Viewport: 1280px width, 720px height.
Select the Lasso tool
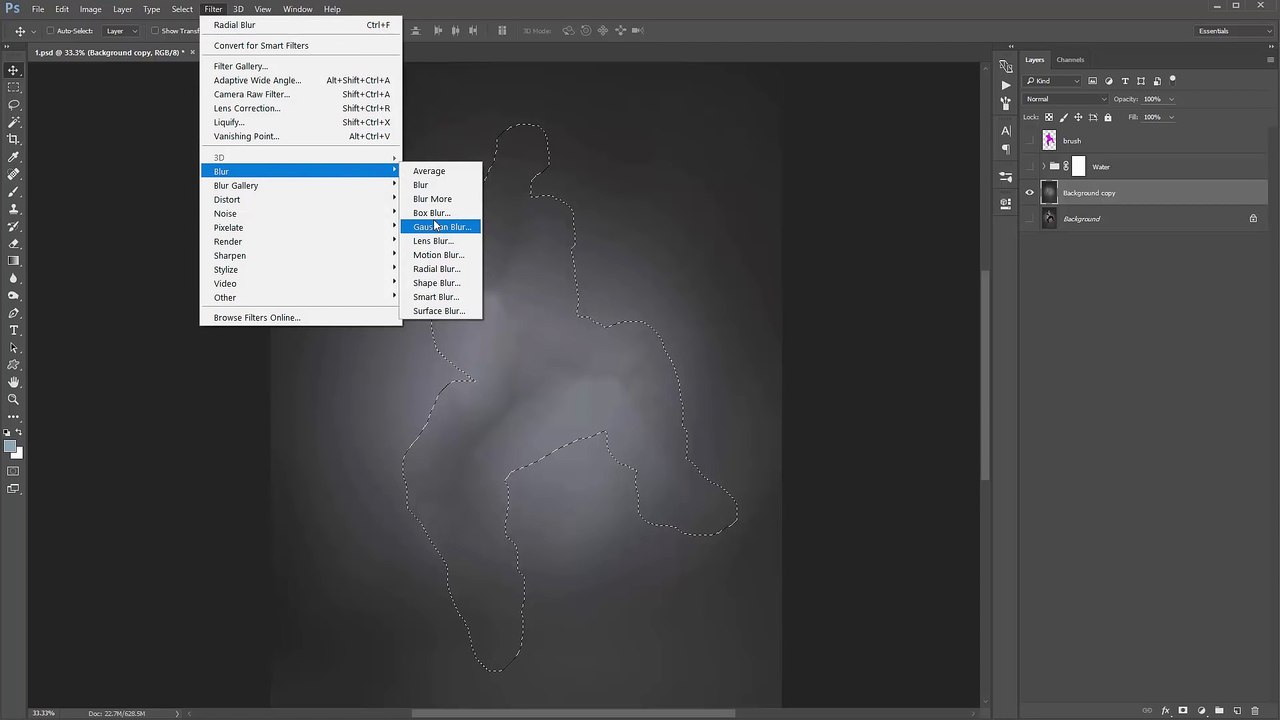[14, 105]
